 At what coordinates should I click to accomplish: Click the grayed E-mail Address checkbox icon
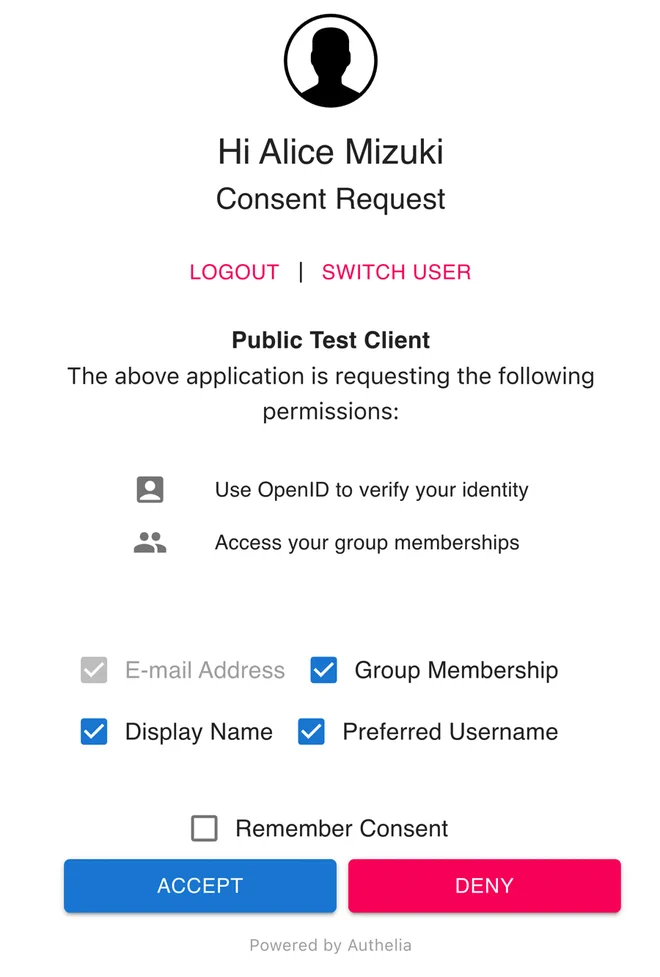(93, 670)
